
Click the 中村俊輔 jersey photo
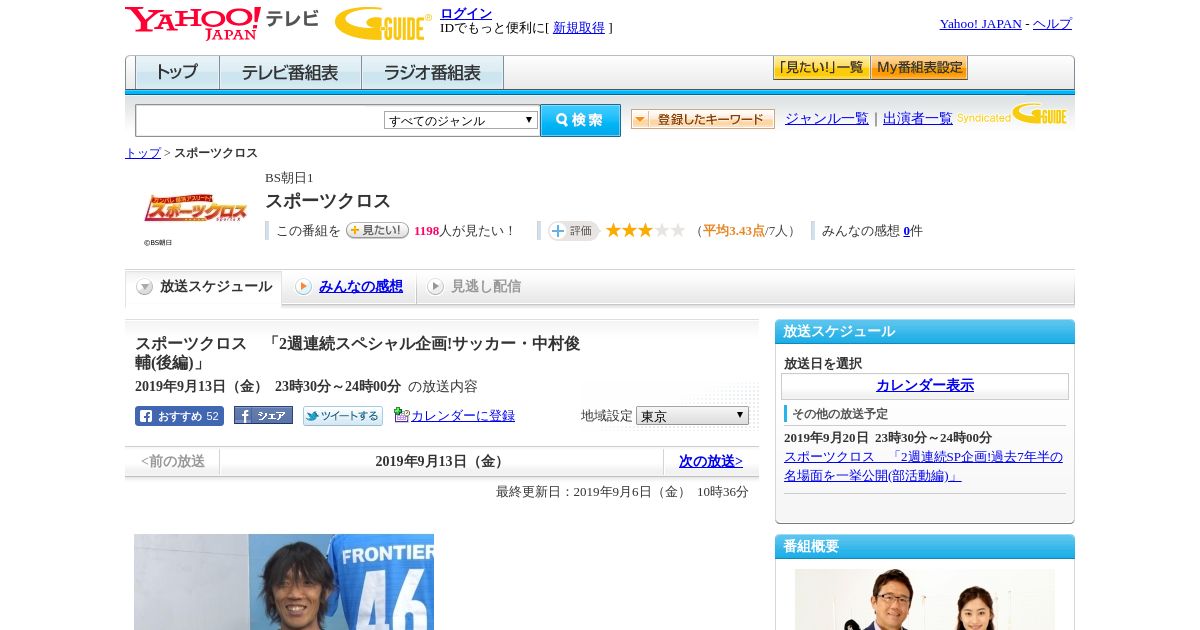coord(284,582)
